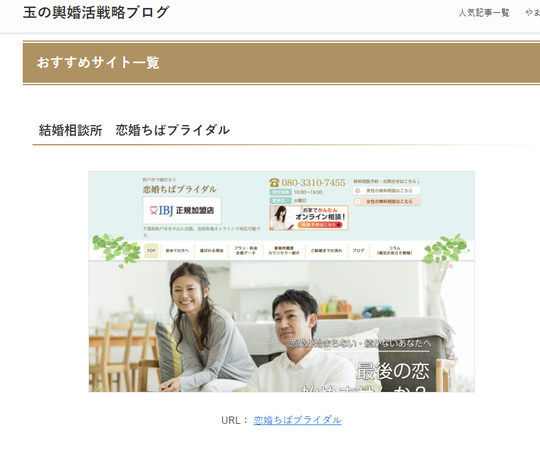Click the オンライン相談 banner with woman photo
This screenshot has width=540, height=449.
(x=309, y=218)
